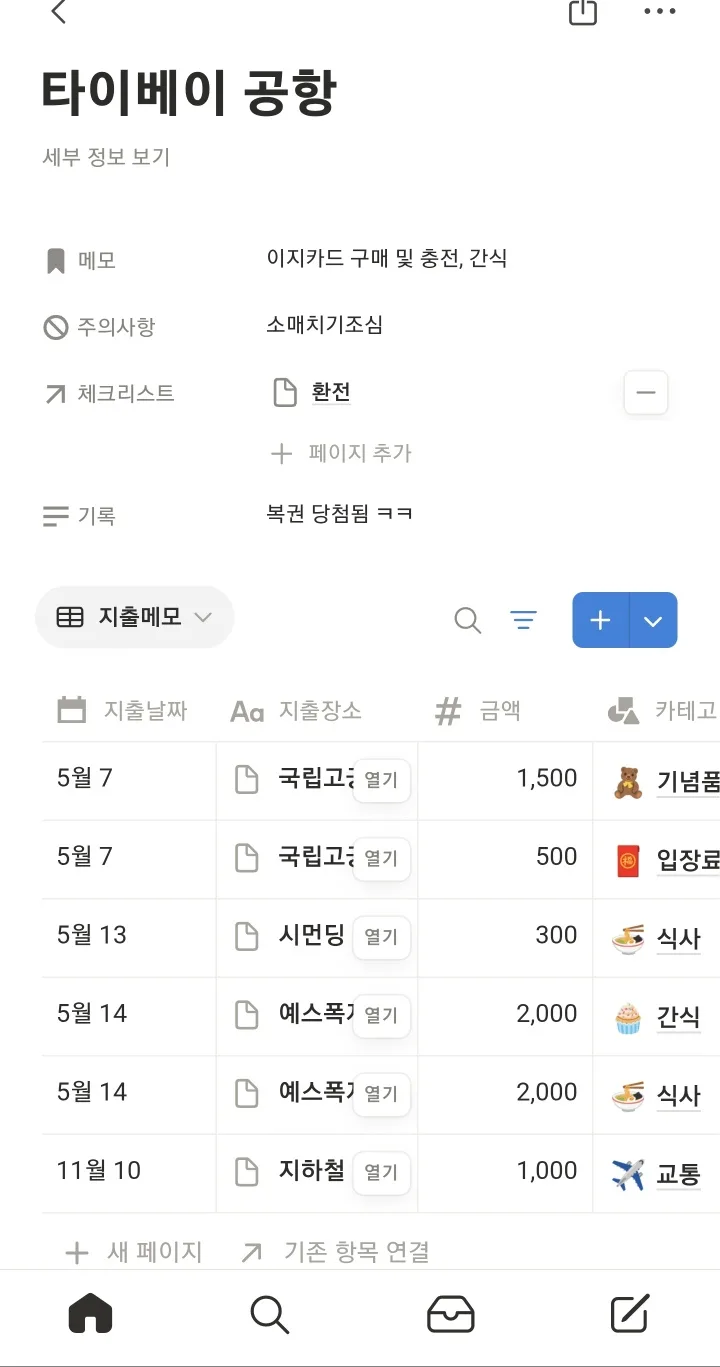This screenshot has width=720, height=1367.
Task: Open the three-dot more options menu
Action: click(x=660, y=12)
